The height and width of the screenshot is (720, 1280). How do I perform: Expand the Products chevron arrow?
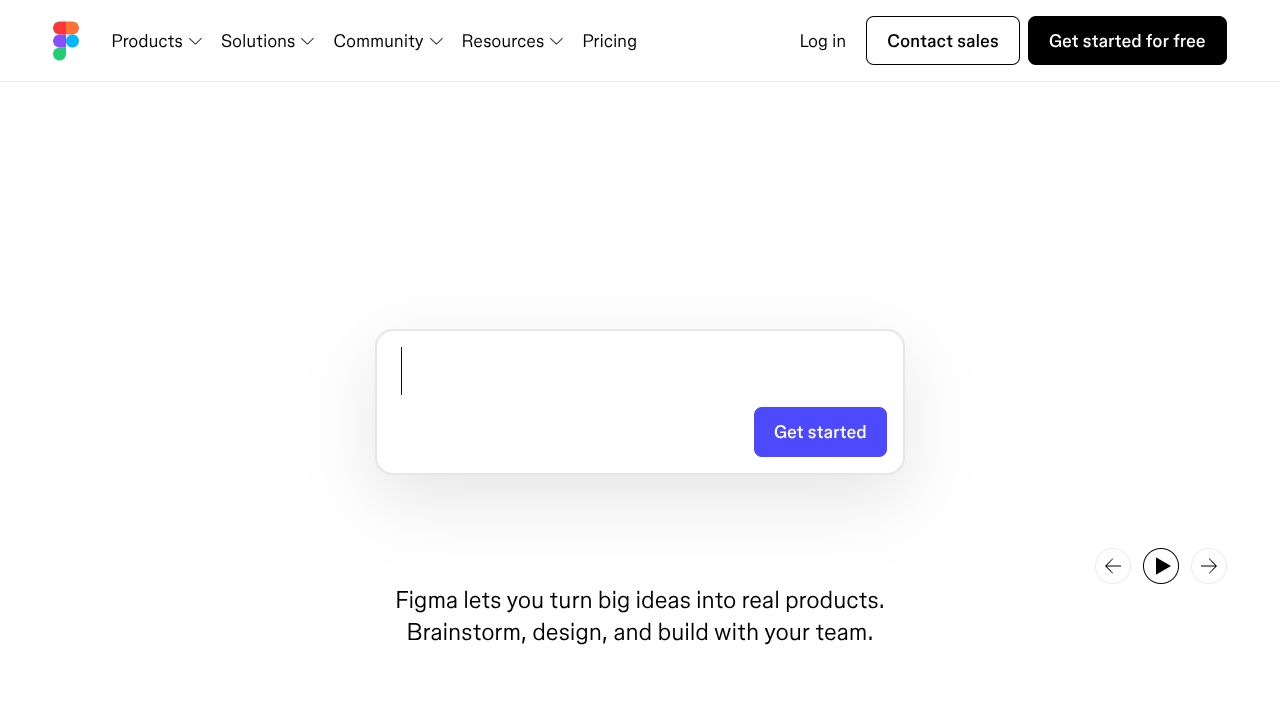click(x=195, y=42)
